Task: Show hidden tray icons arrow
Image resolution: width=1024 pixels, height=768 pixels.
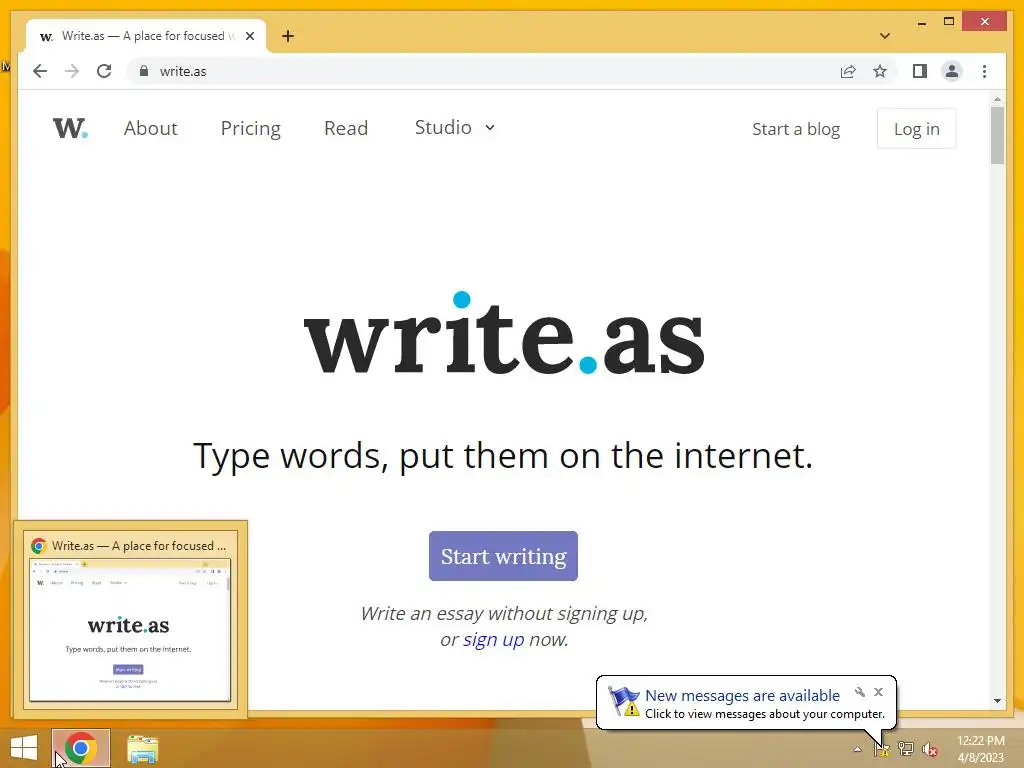Action: click(857, 749)
